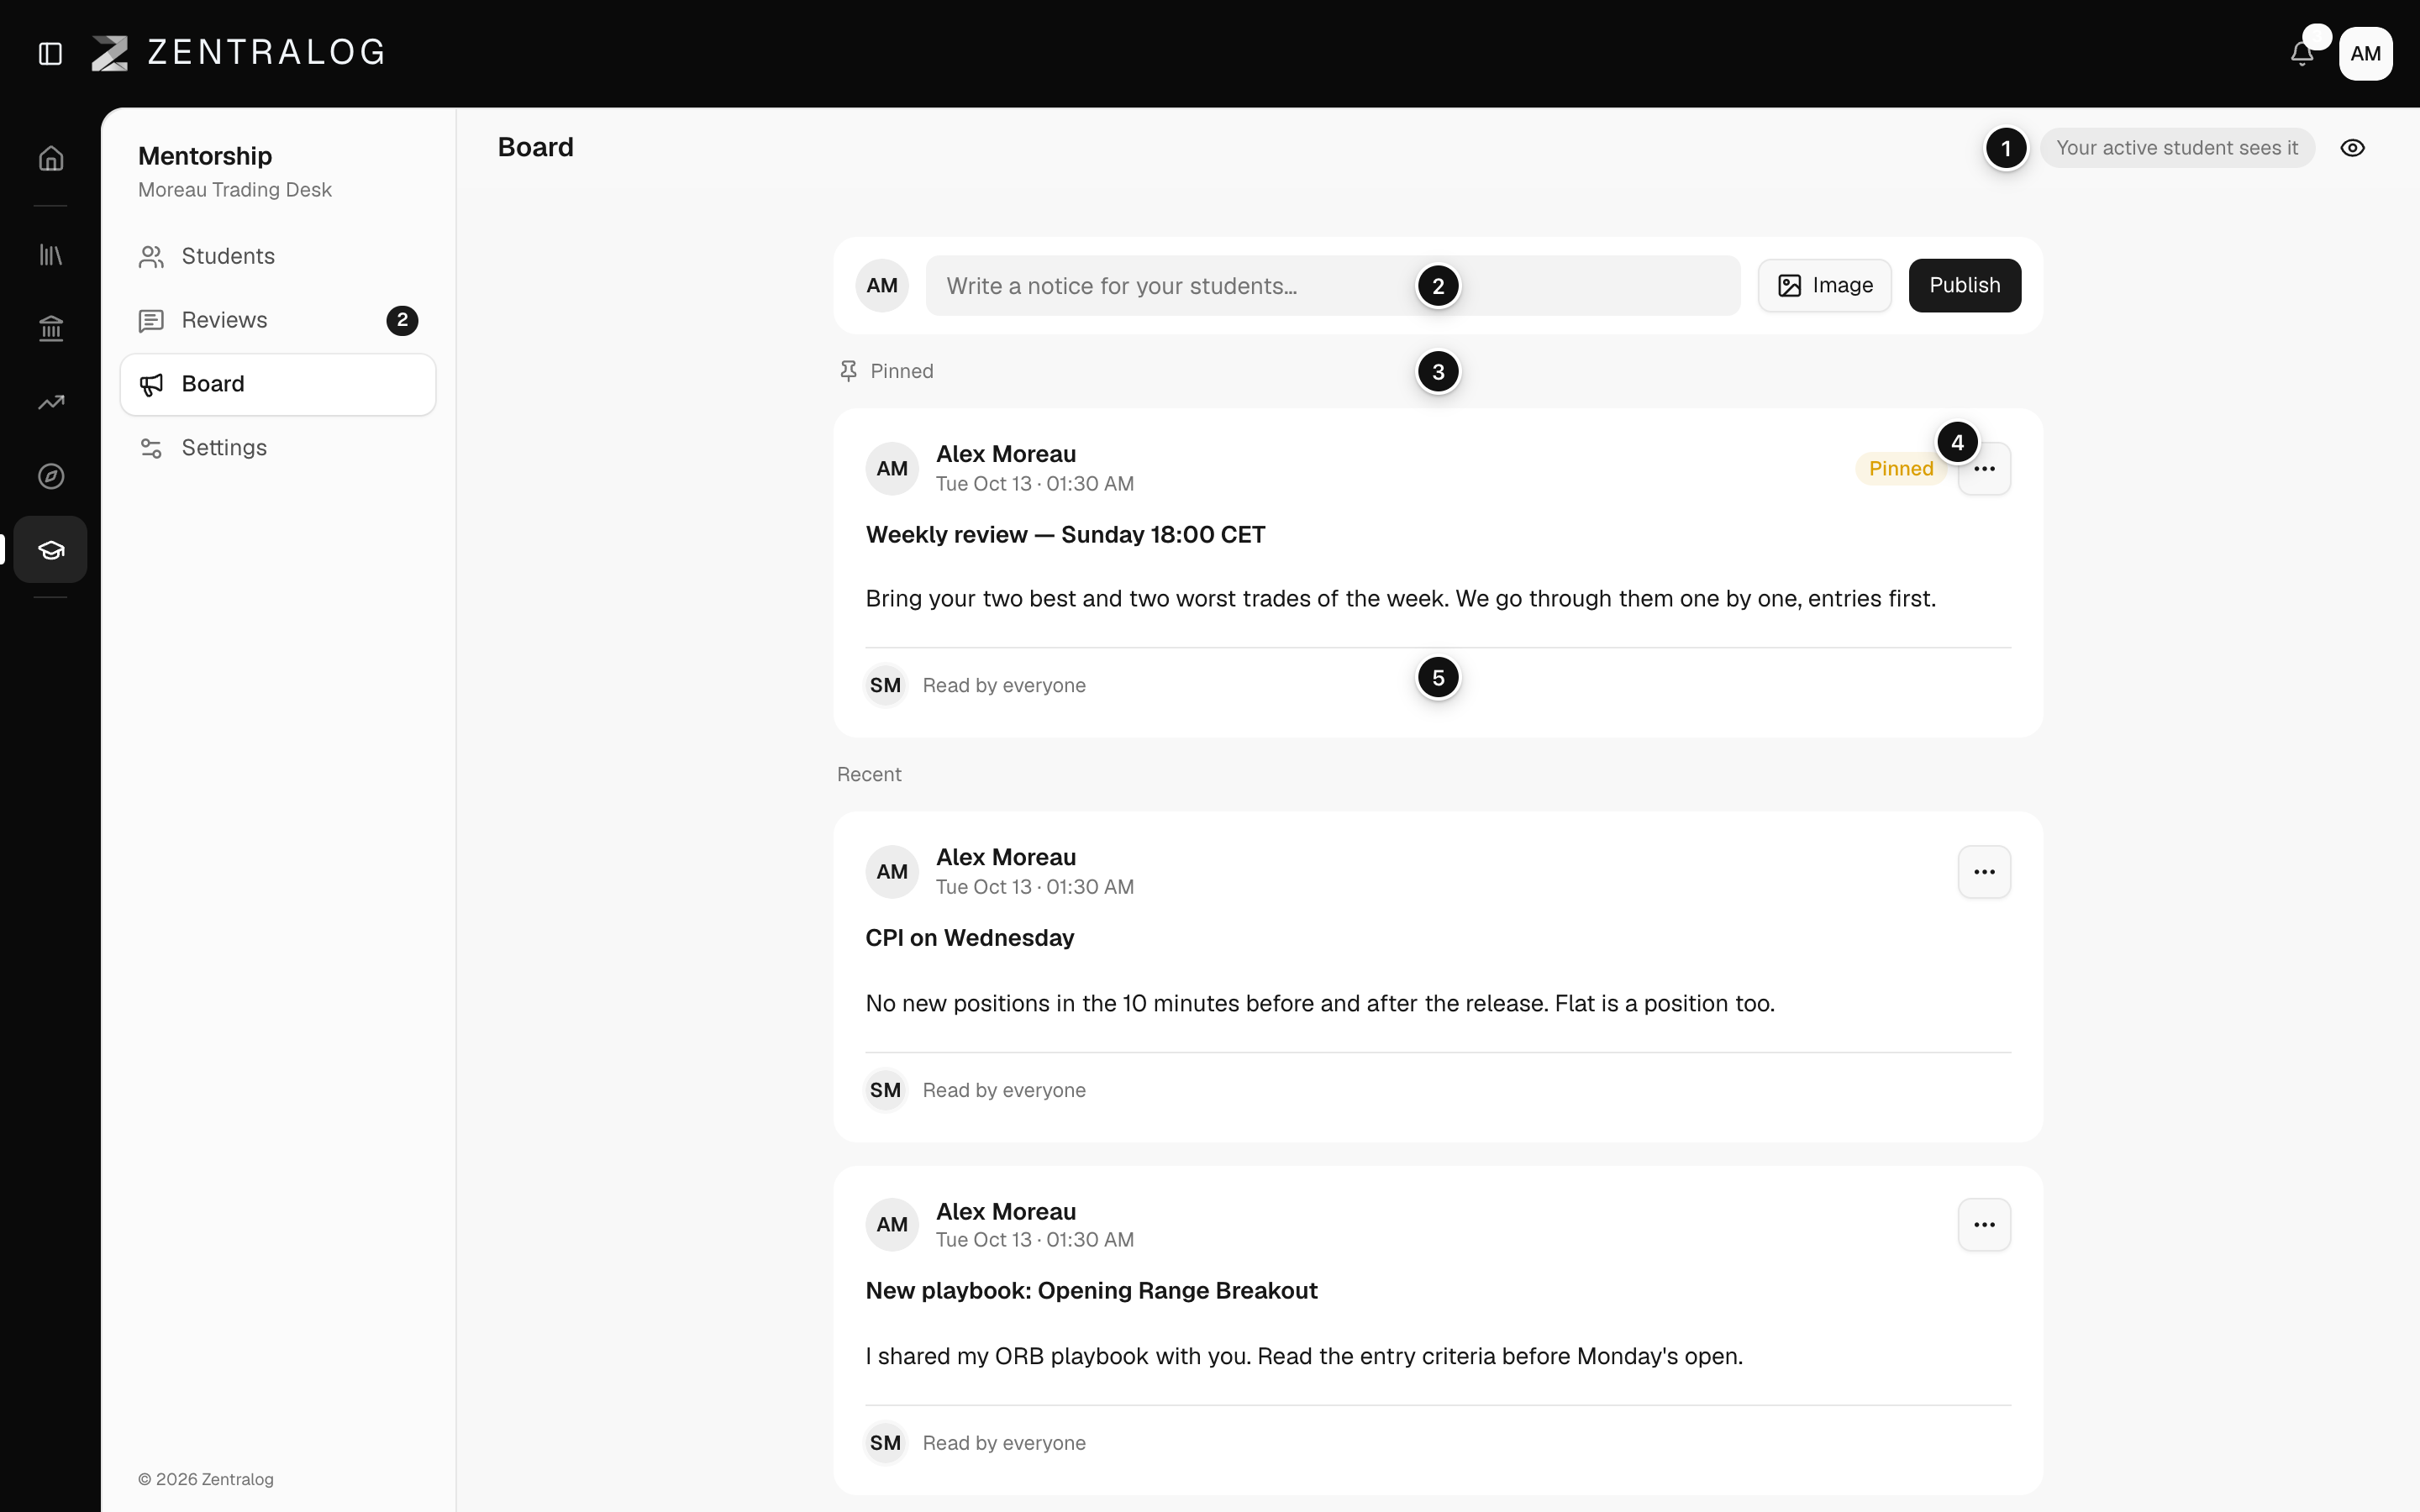Viewport: 2420px width, 1512px height.
Task: Open the bank building rail icon
Action: point(51,328)
